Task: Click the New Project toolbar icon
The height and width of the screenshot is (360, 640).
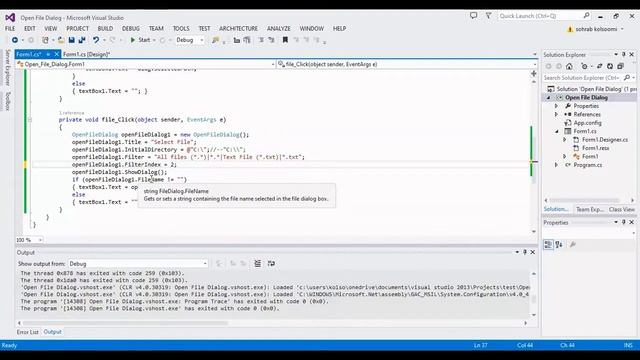Action: [x=45, y=40]
